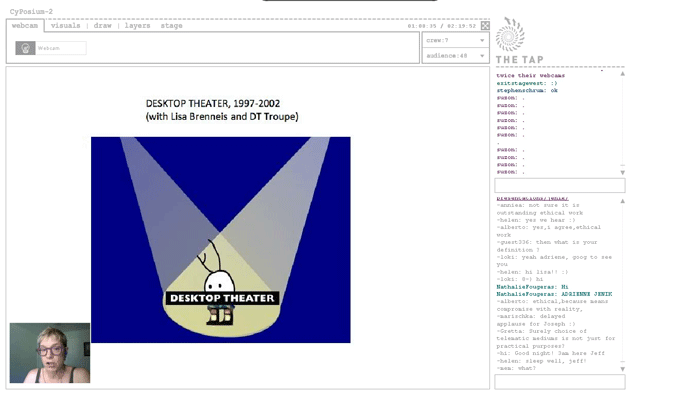Go to the stage tab

pyautogui.click(x=171, y=26)
